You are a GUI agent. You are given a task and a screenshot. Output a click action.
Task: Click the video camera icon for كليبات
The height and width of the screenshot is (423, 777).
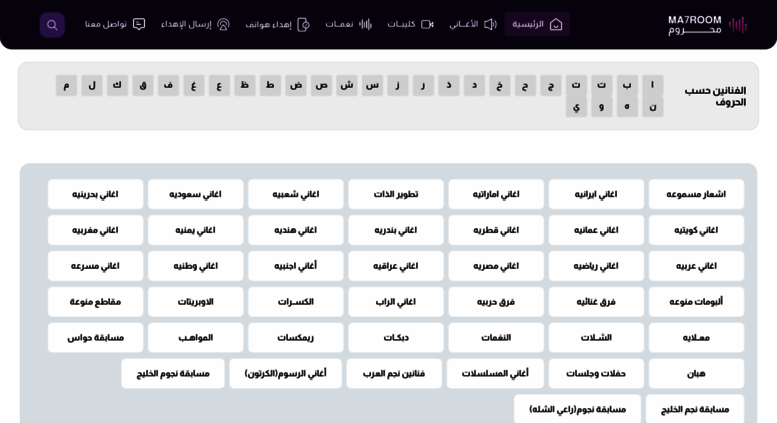pos(427,25)
